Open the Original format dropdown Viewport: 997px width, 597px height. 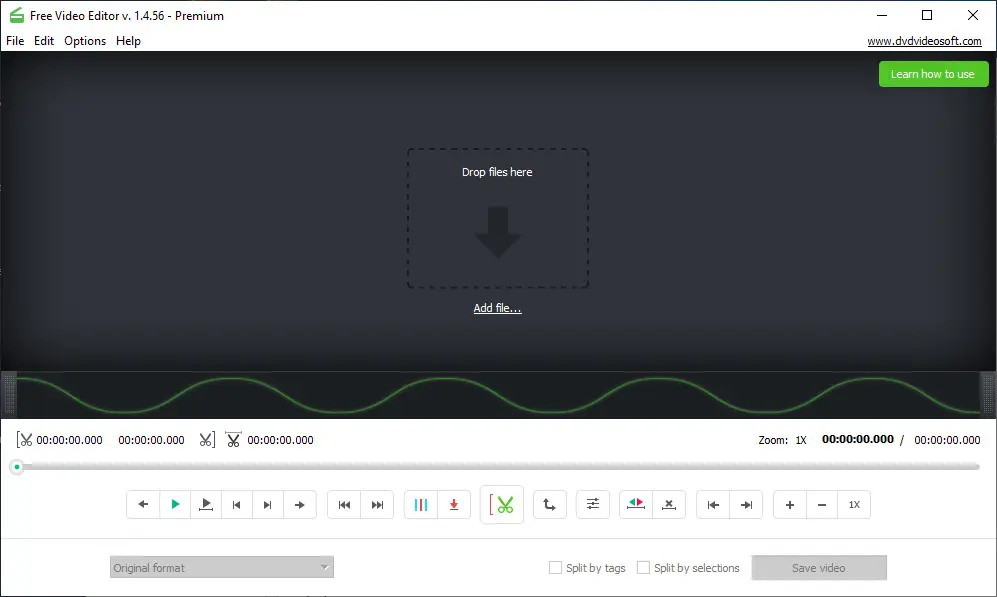[222, 567]
